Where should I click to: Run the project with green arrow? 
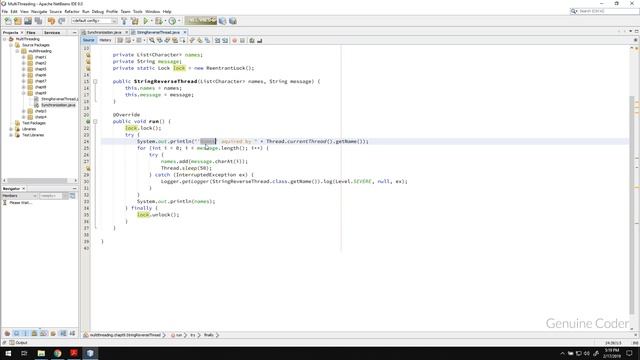tap(146, 21)
